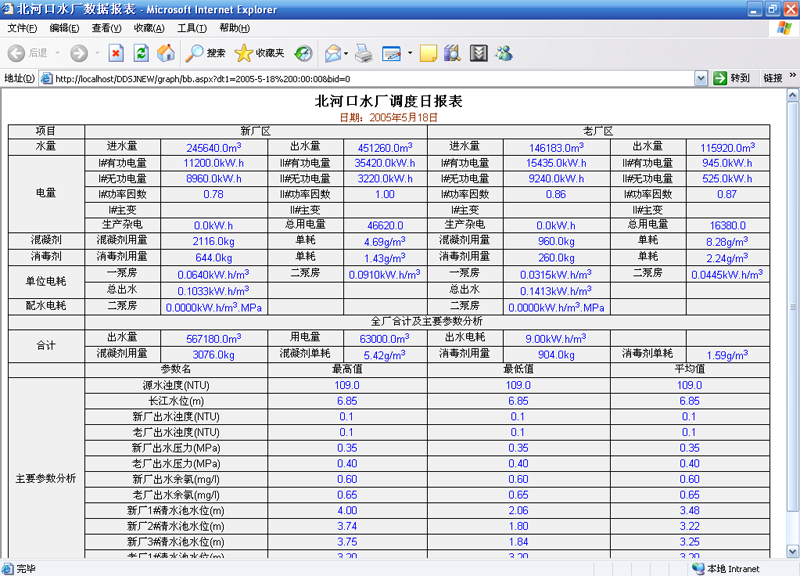Click the 长江水位(m) parameter row label
800x576 pixels.
[176, 401]
